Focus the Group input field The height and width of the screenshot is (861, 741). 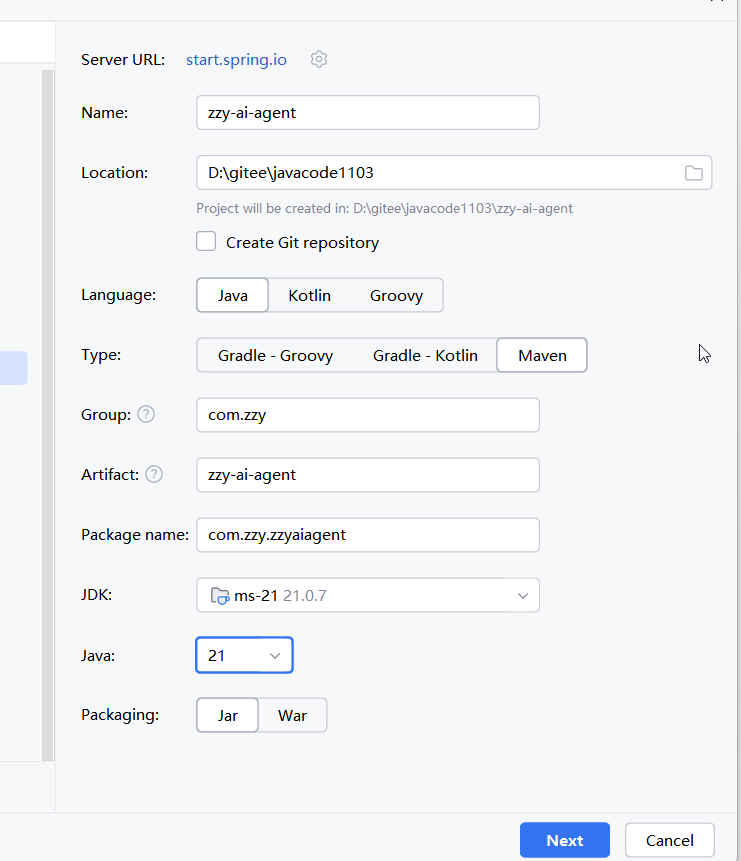click(367, 415)
